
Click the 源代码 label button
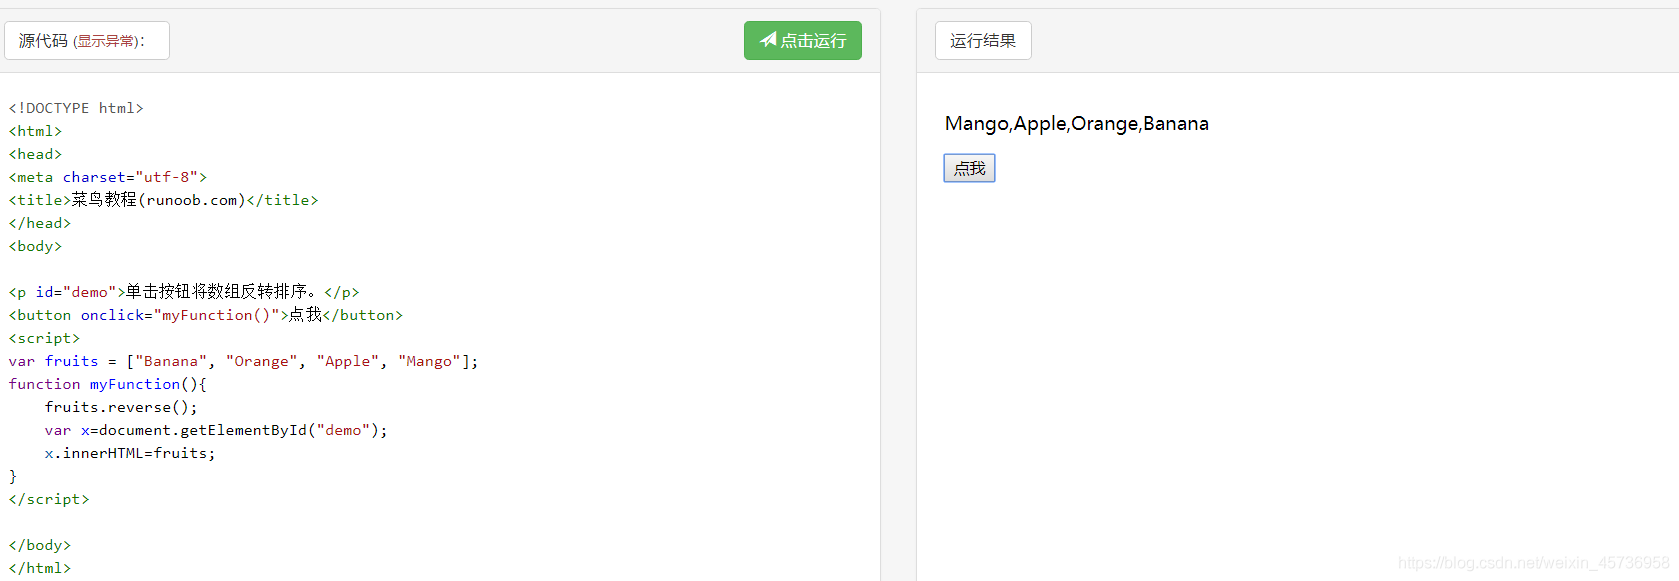click(x=87, y=41)
